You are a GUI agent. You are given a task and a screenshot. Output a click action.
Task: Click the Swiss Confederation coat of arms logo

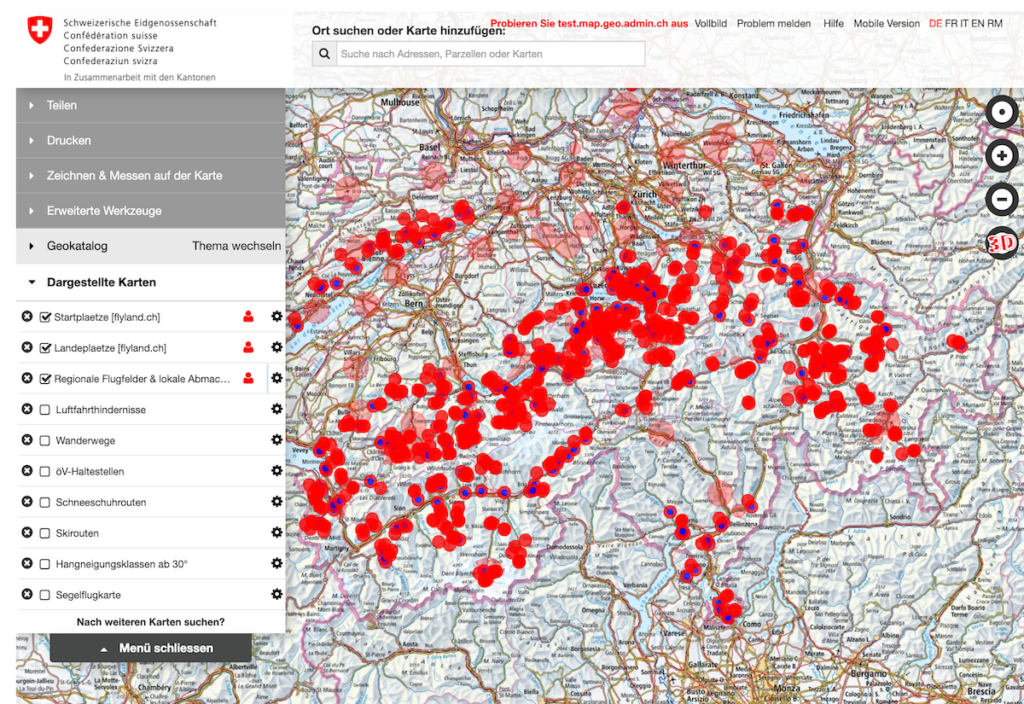coord(40,30)
